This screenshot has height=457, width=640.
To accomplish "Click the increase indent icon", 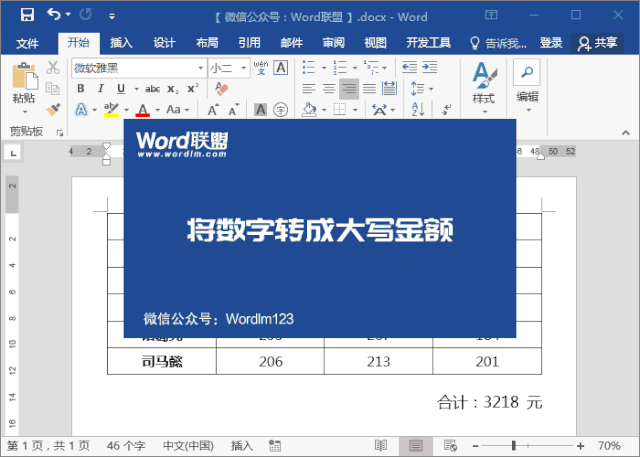I will pyautogui.click(x=430, y=67).
